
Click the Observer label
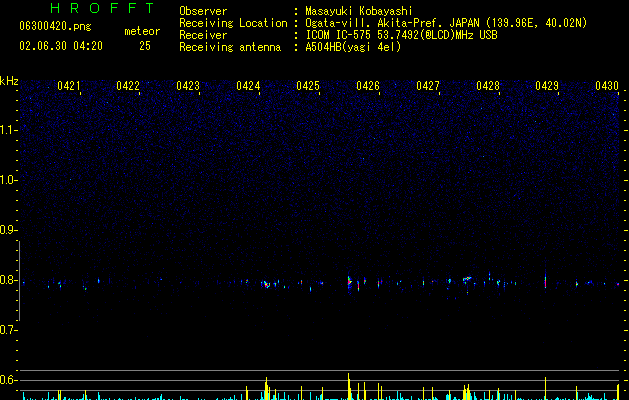203,11
